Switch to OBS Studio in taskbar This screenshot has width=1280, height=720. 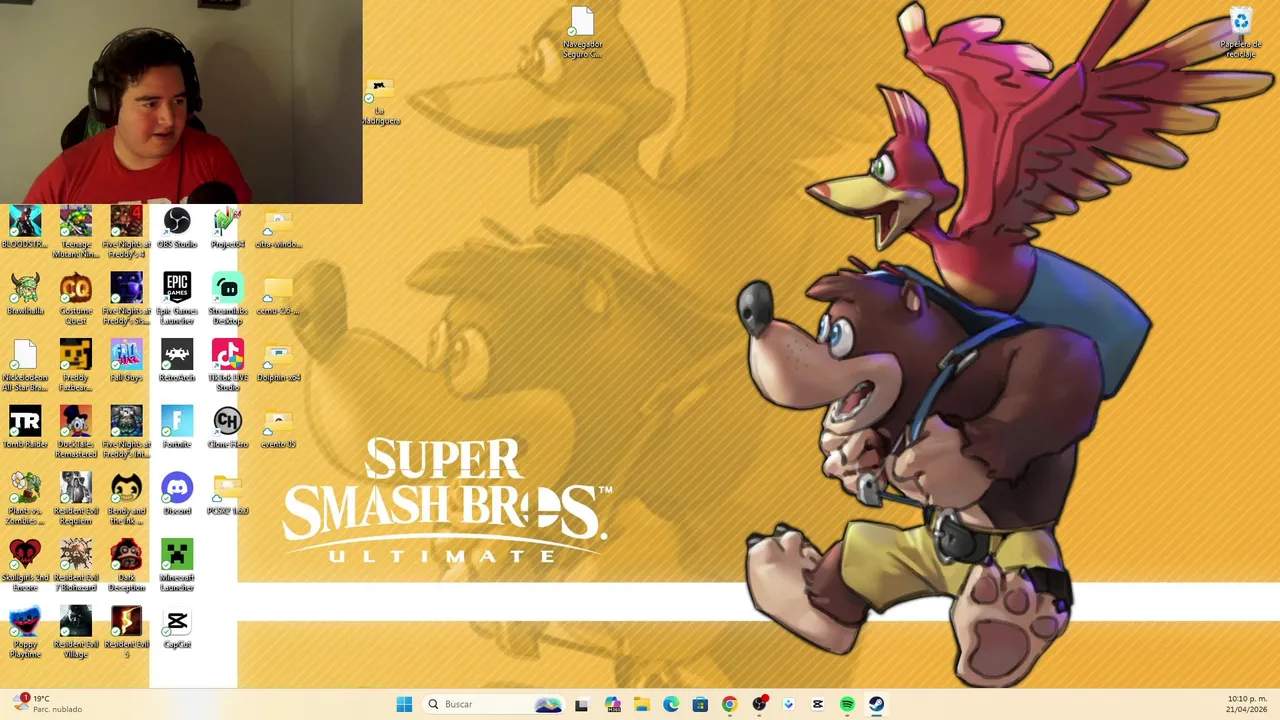759,704
